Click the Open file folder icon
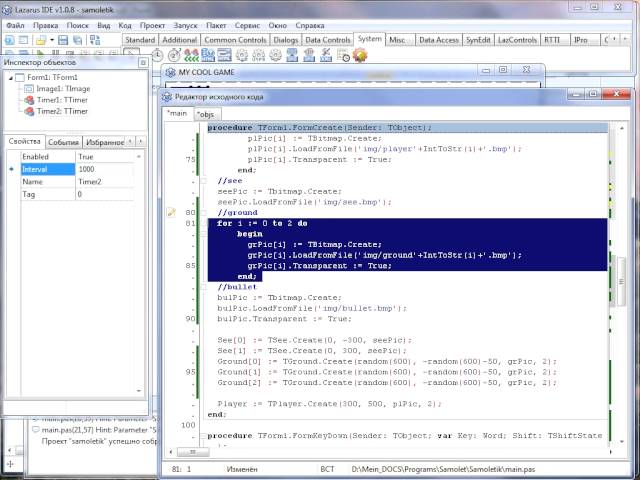640x480 pixels. pos(39,40)
